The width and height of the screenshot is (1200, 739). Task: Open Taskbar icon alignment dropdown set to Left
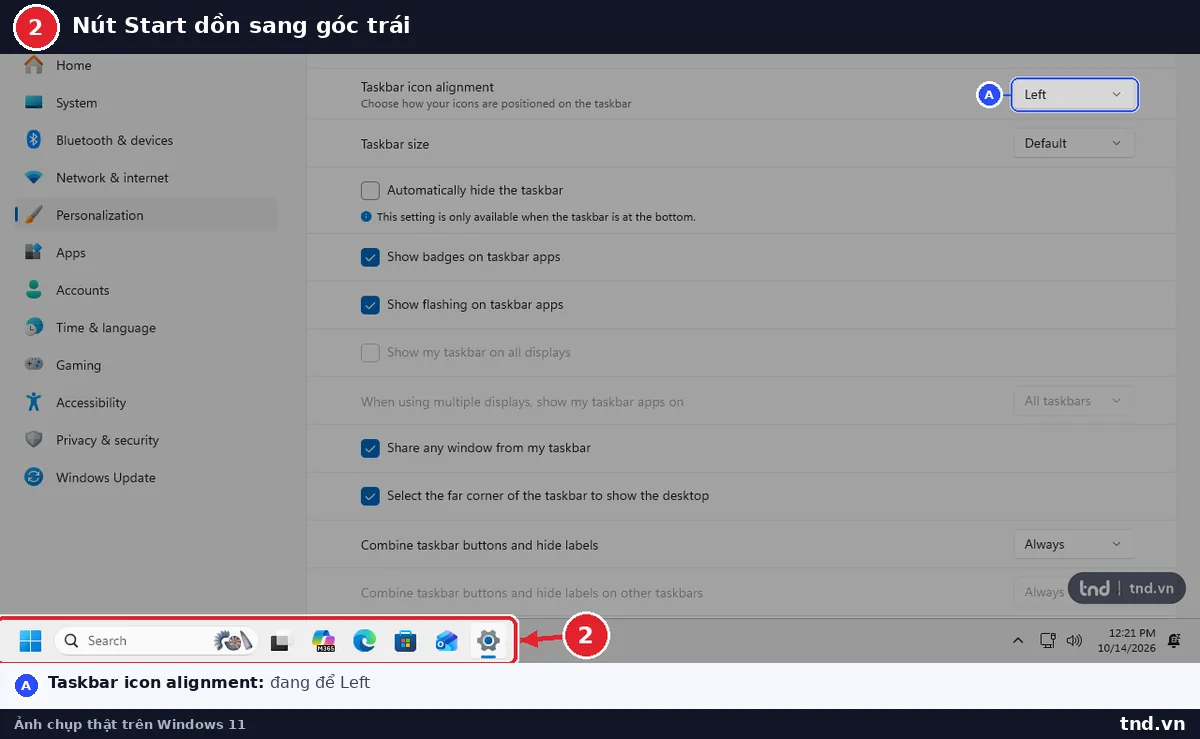[1074, 95]
